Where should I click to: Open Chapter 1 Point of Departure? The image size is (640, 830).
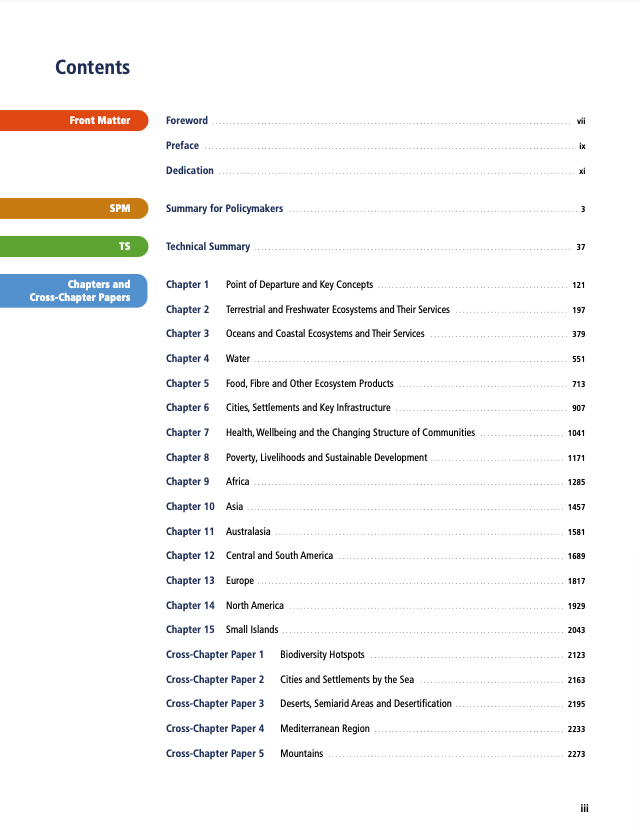(299, 285)
